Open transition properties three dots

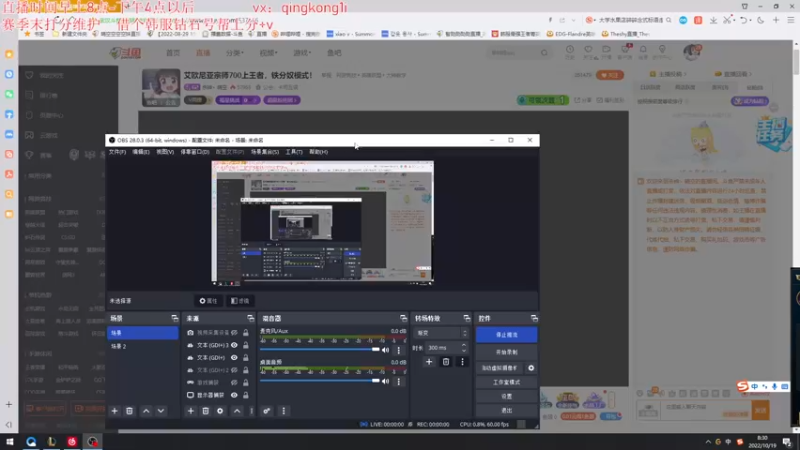click(462, 362)
